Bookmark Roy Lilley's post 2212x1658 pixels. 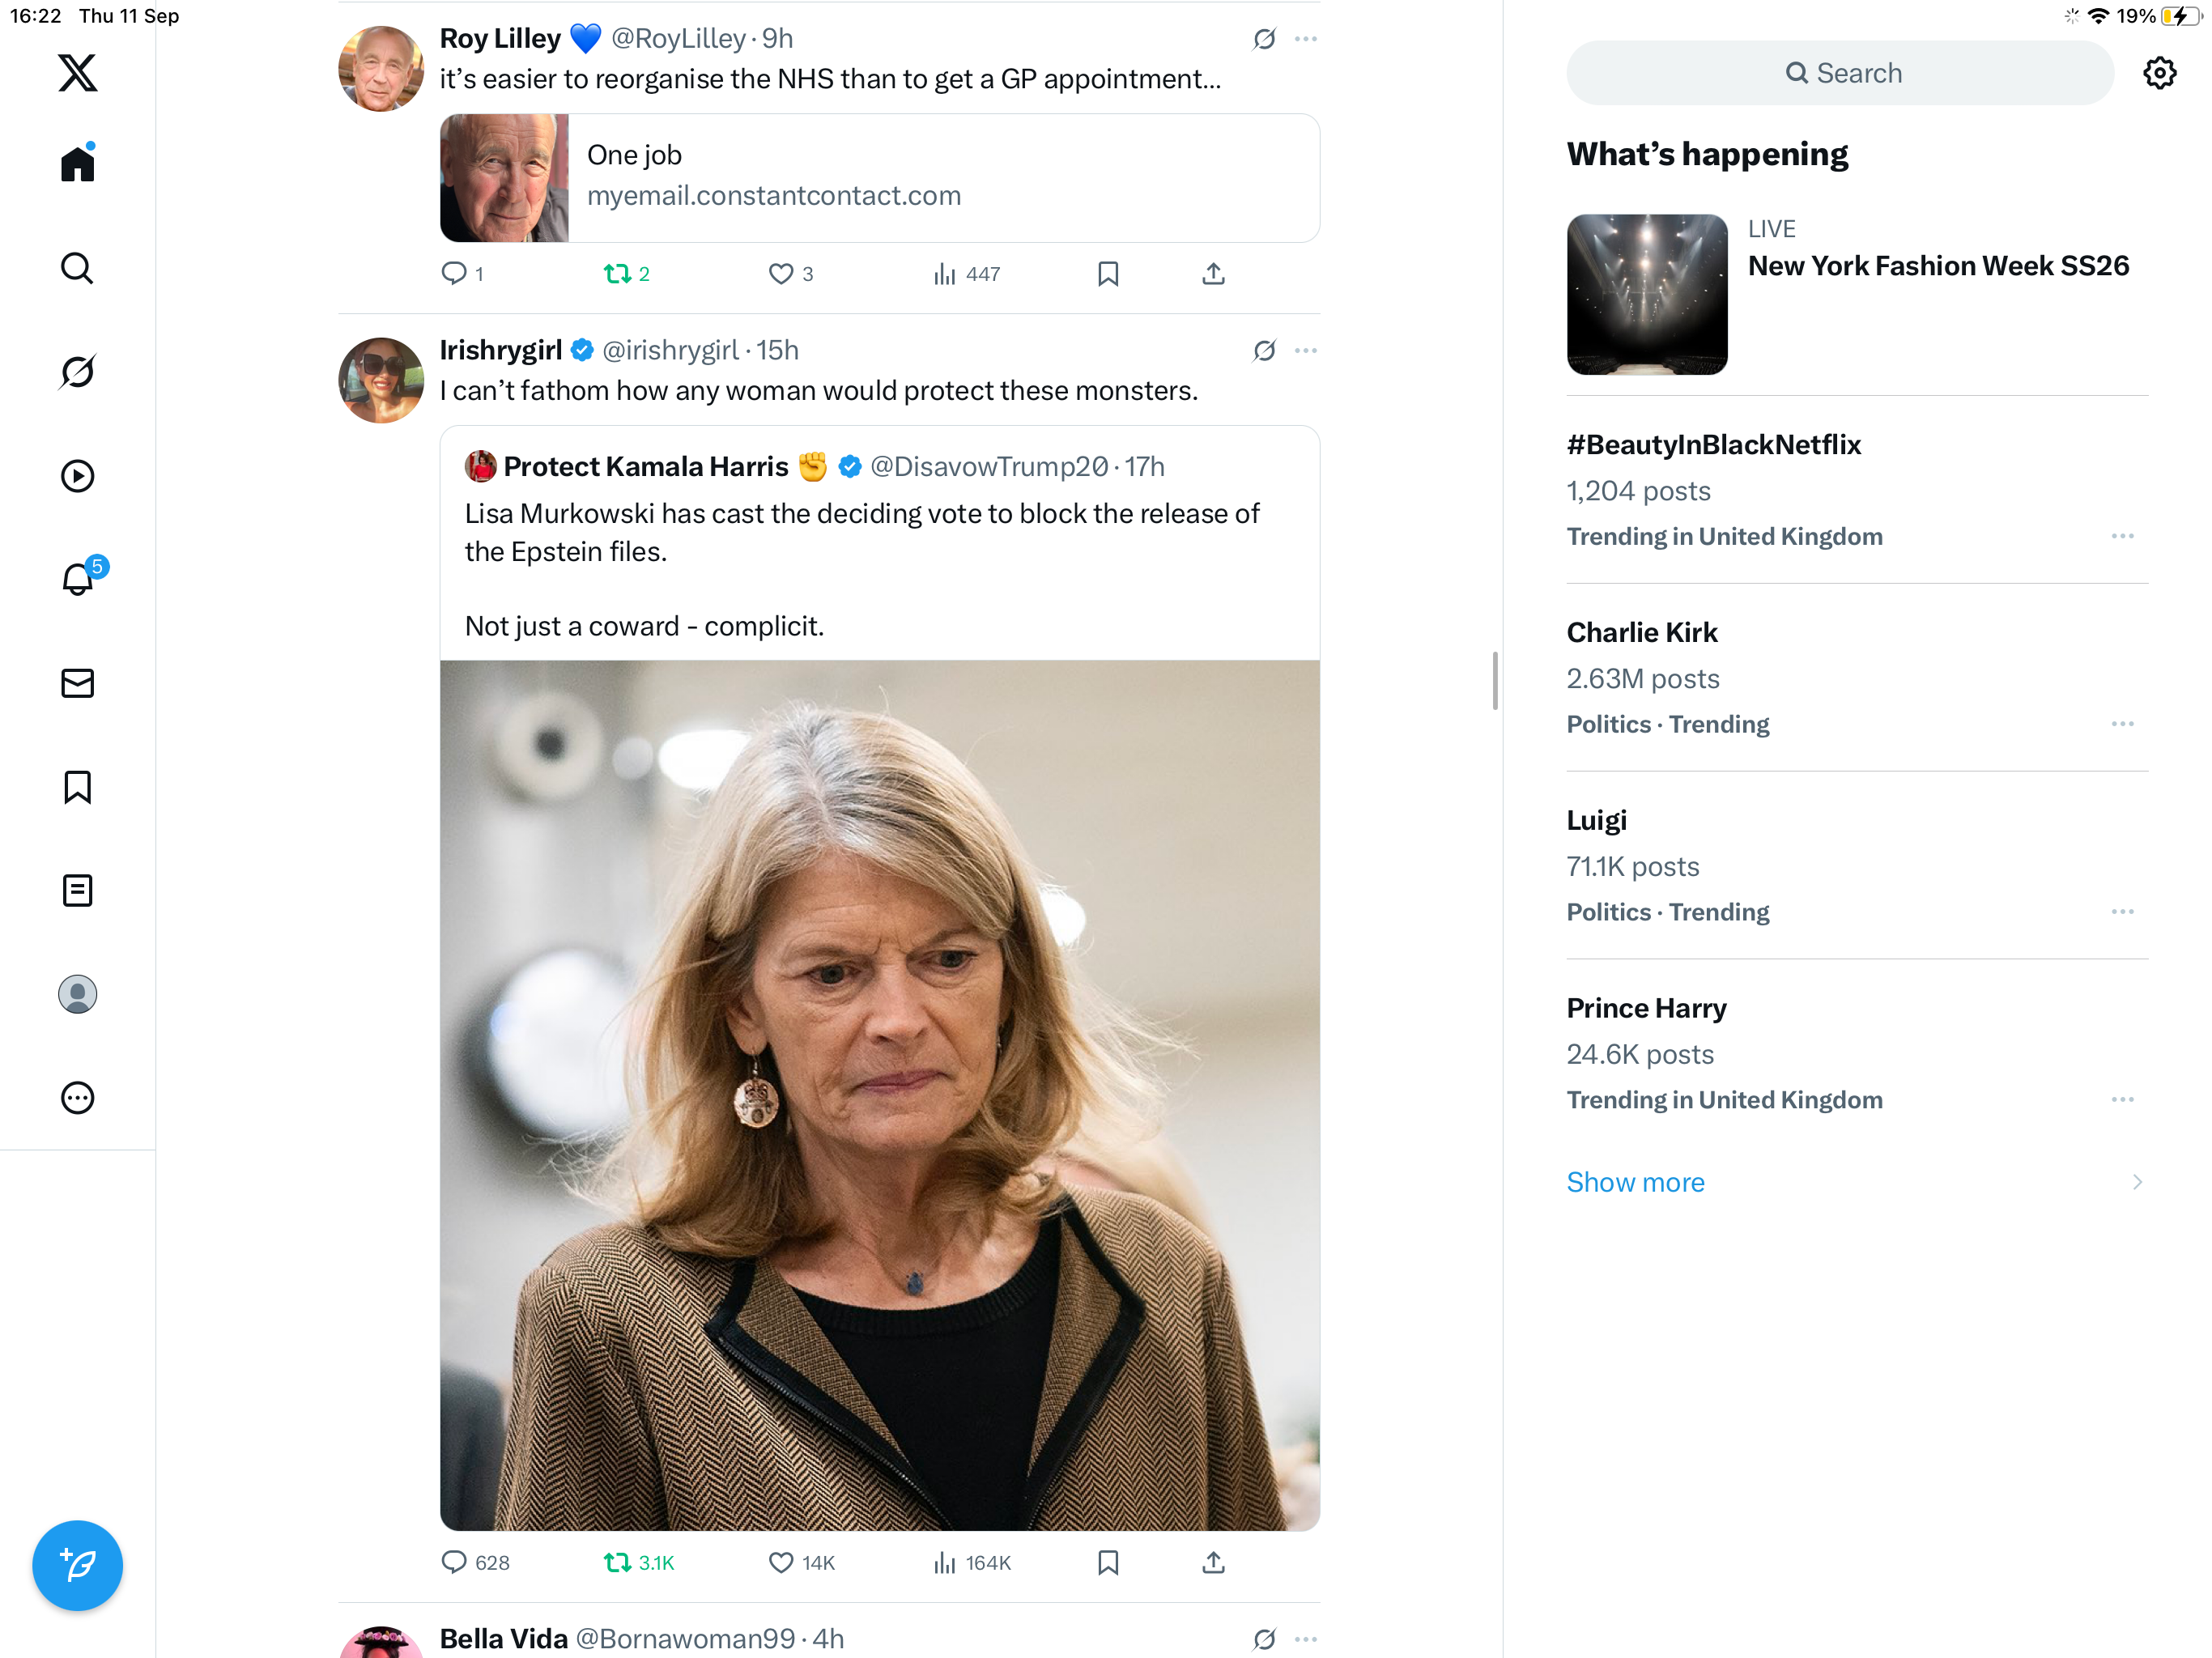click(1108, 273)
